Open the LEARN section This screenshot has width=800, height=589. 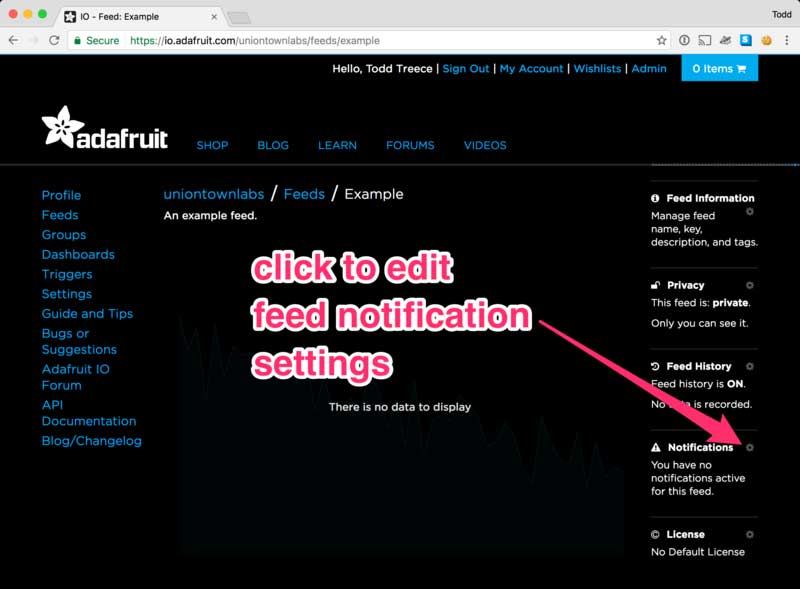point(337,145)
